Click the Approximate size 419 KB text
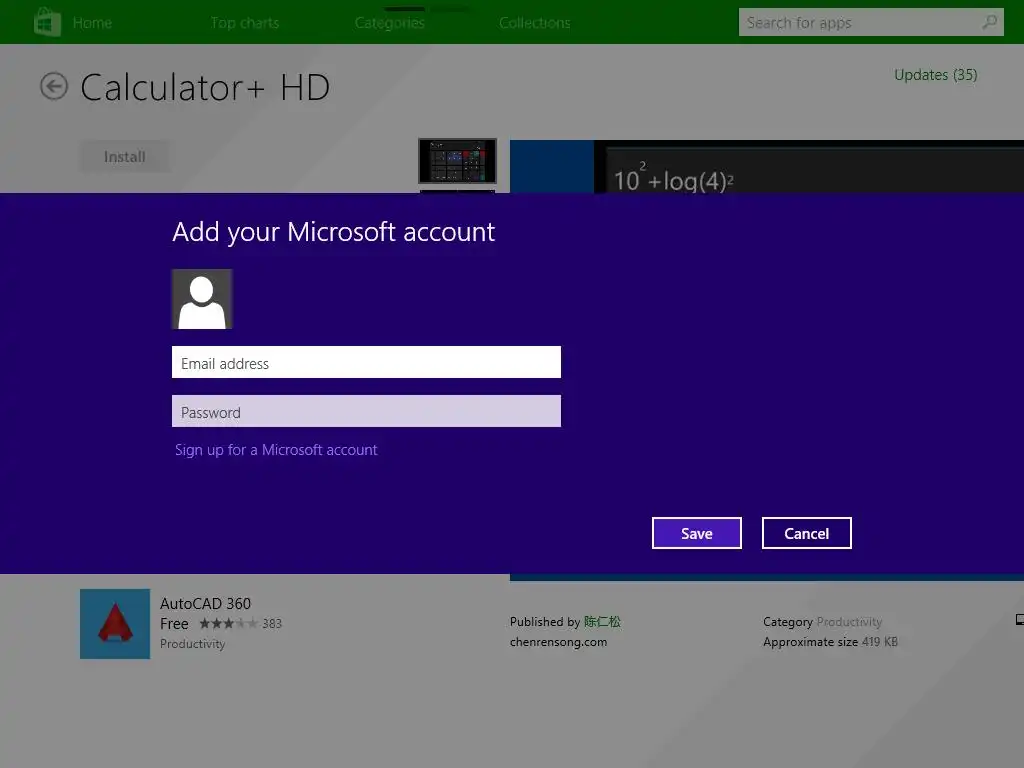 pos(830,642)
